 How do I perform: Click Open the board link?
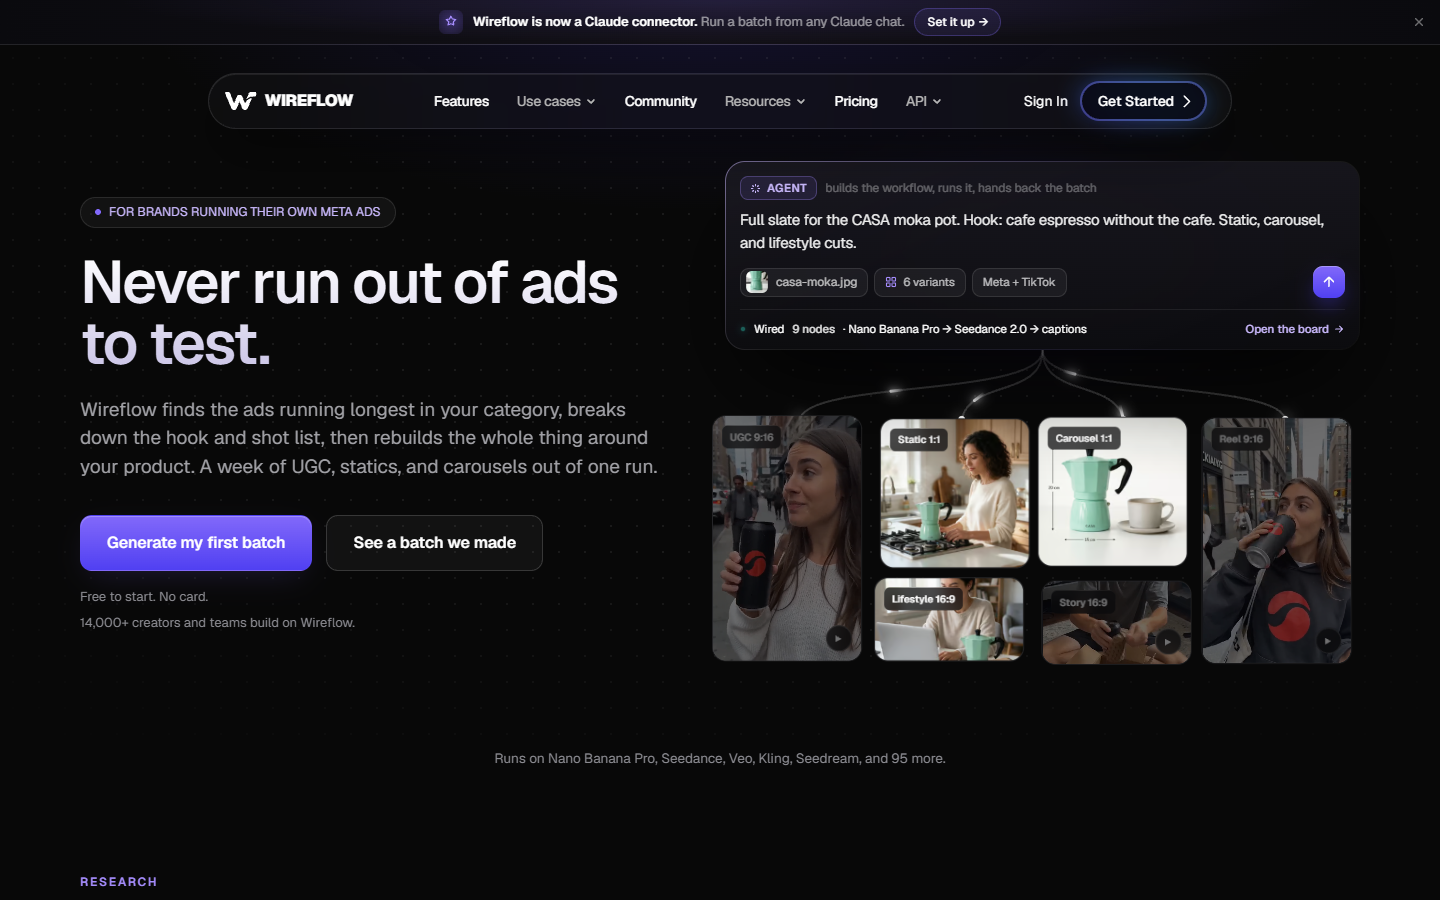coord(1294,329)
